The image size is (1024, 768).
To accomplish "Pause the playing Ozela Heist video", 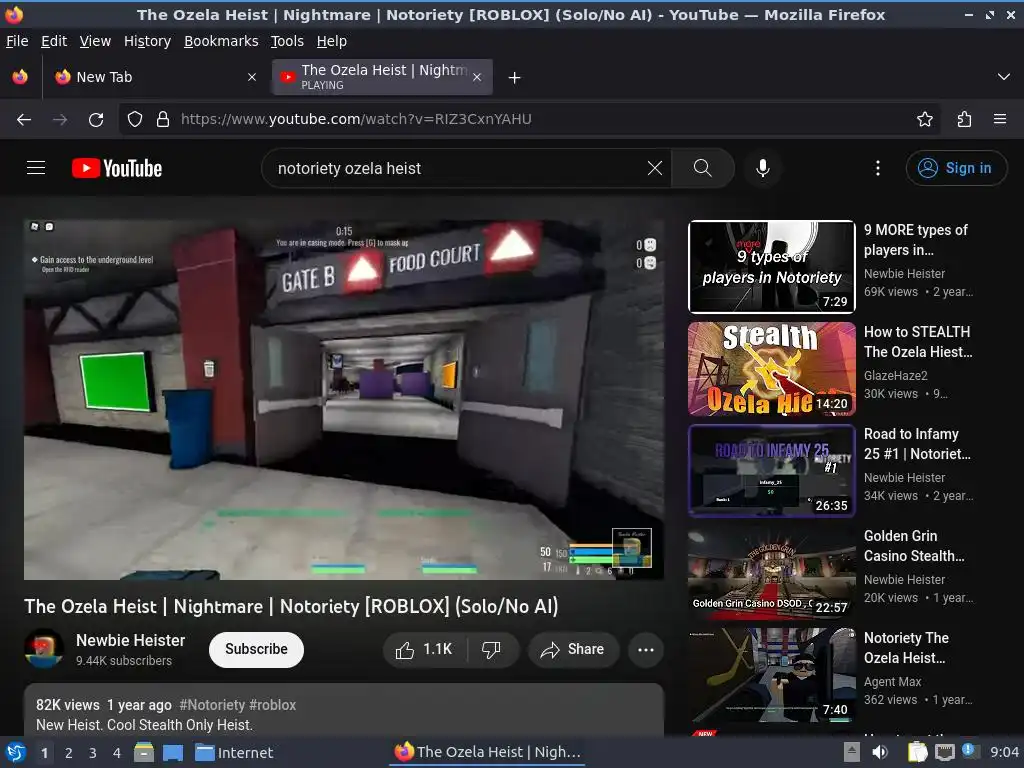I will click(344, 400).
